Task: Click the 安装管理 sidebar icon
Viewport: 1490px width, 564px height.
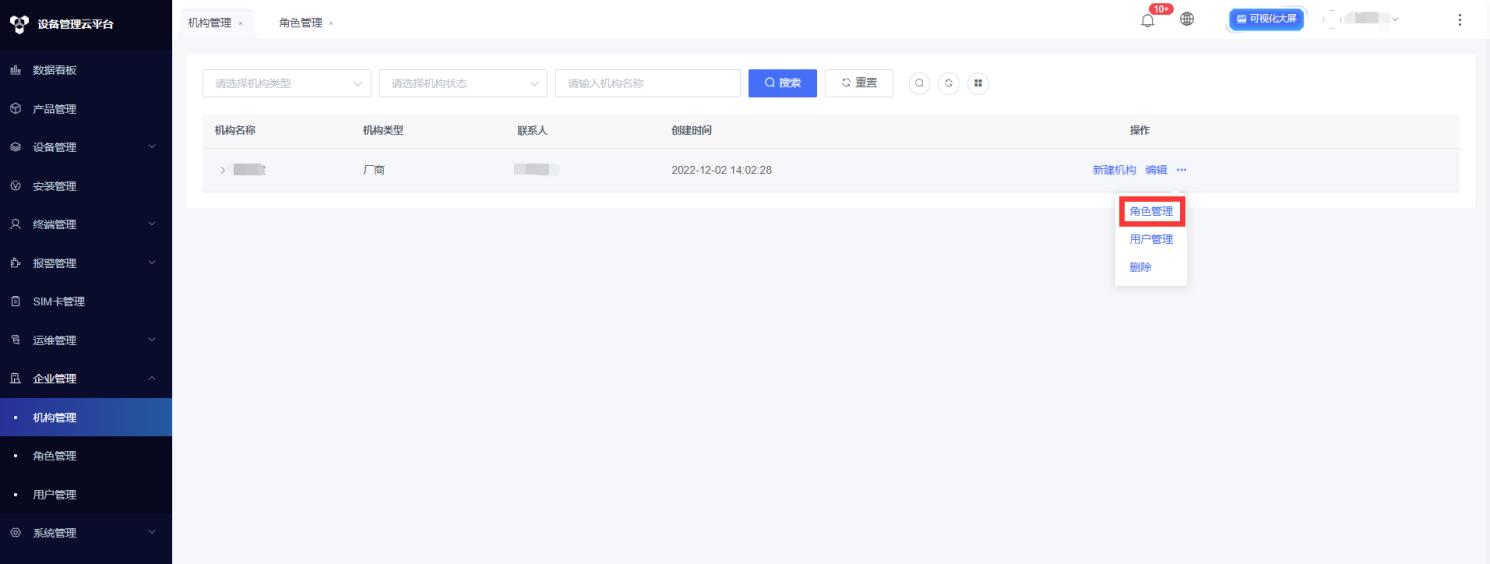Action: (x=15, y=186)
